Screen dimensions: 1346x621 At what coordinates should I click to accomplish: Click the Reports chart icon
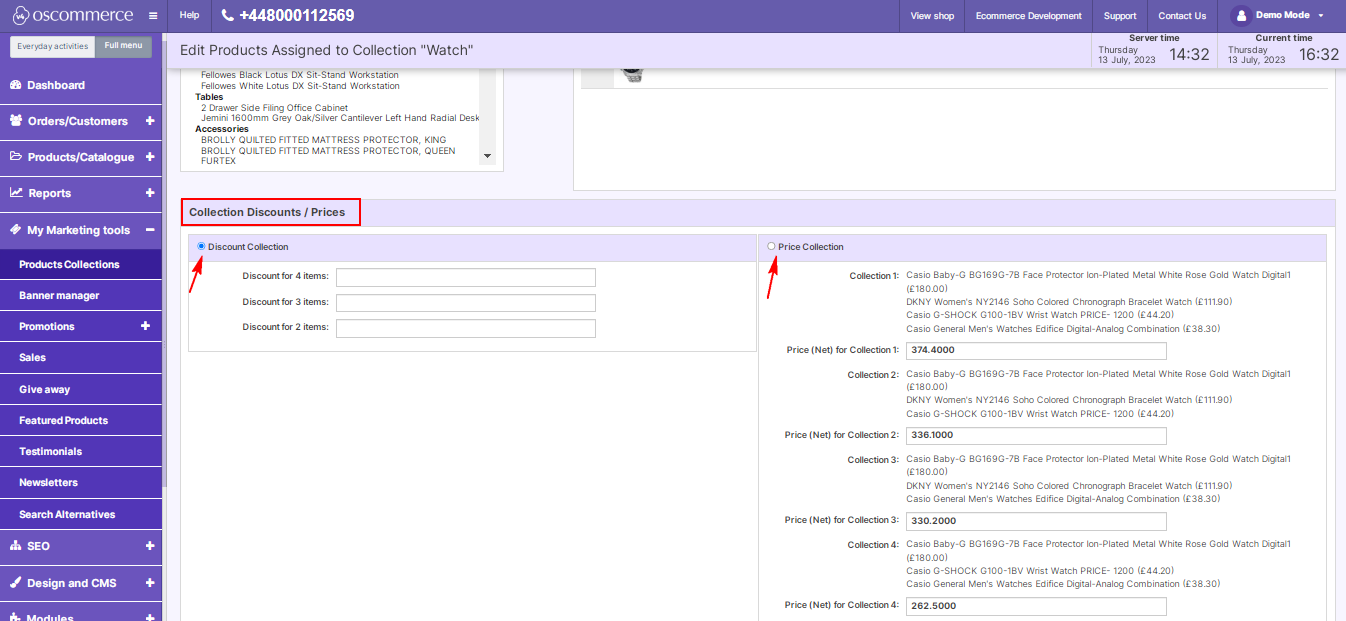click(16, 193)
